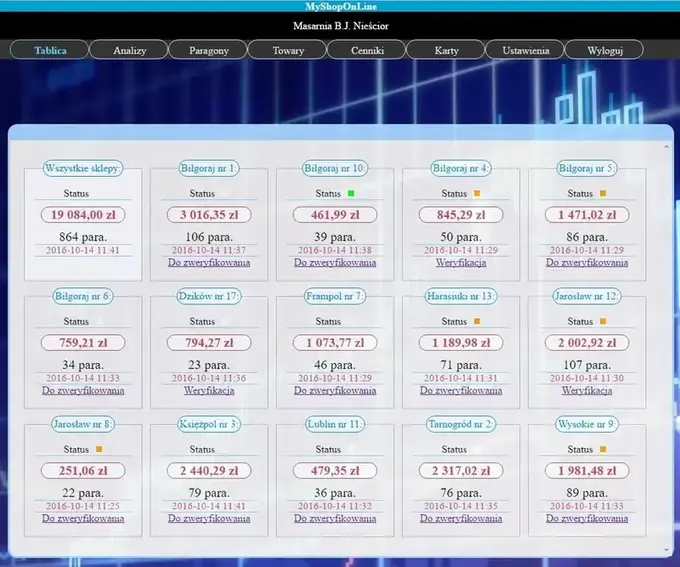Click the amount 2 440,29 zł
This screenshot has height=567, width=680.
click(209, 471)
